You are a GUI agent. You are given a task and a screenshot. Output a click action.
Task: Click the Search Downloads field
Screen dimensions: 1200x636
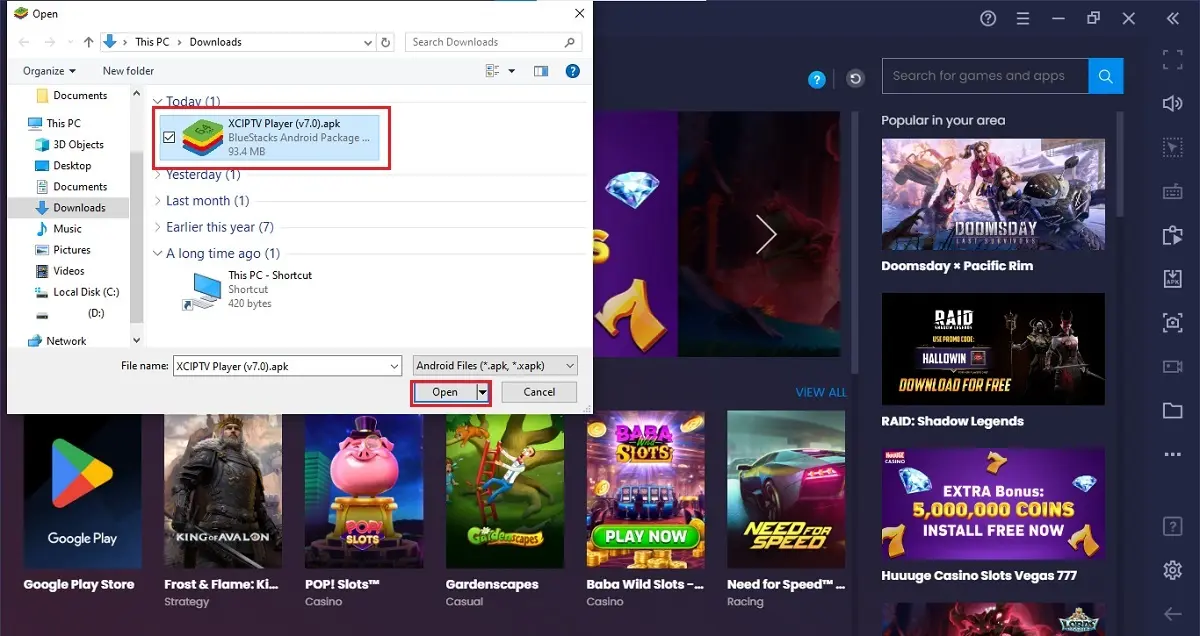tap(493, 42)
